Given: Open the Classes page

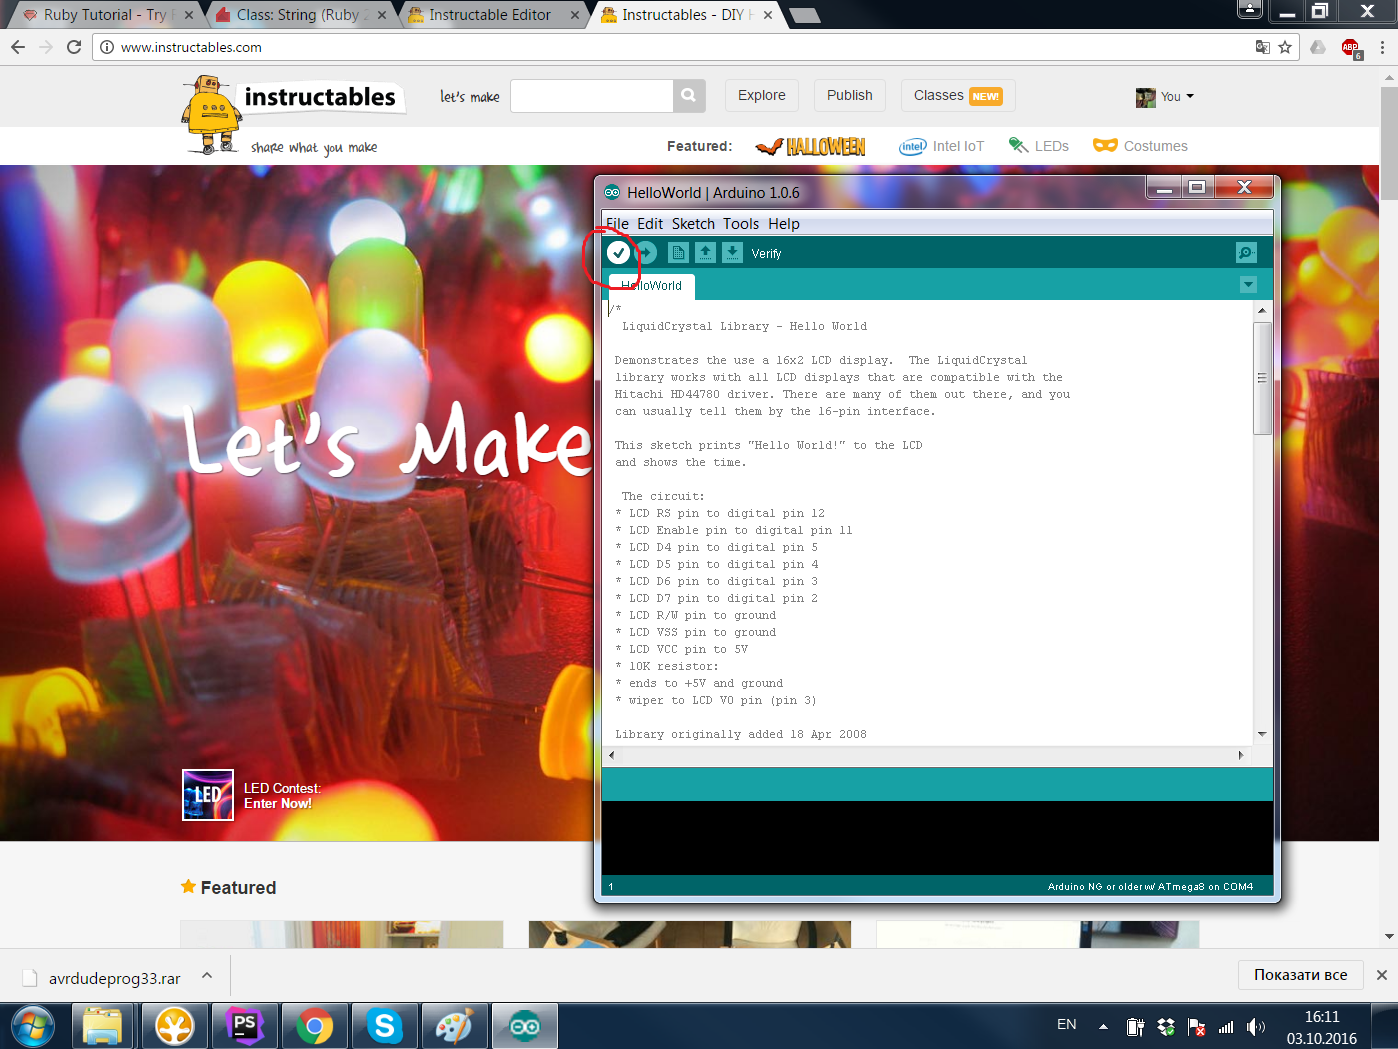Looking at the screenshot, I should [958, 96].
